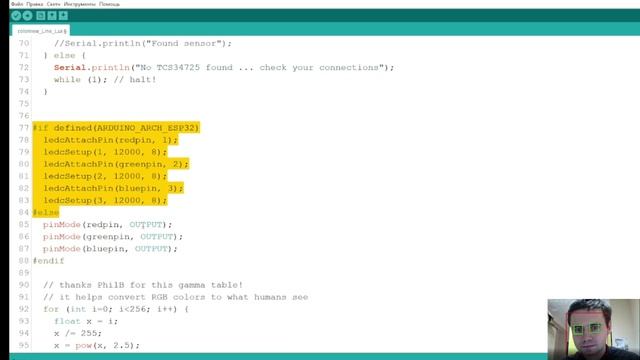Click the Open sketch toolbar icon
Viewport: 640px width, 360px height.
[52, 16]
